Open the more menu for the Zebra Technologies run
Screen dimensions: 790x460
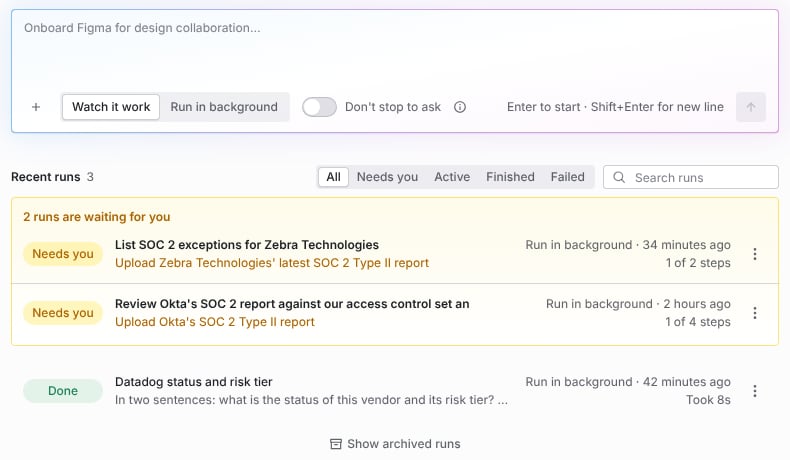pyautogui.click(x=755, y=254)
